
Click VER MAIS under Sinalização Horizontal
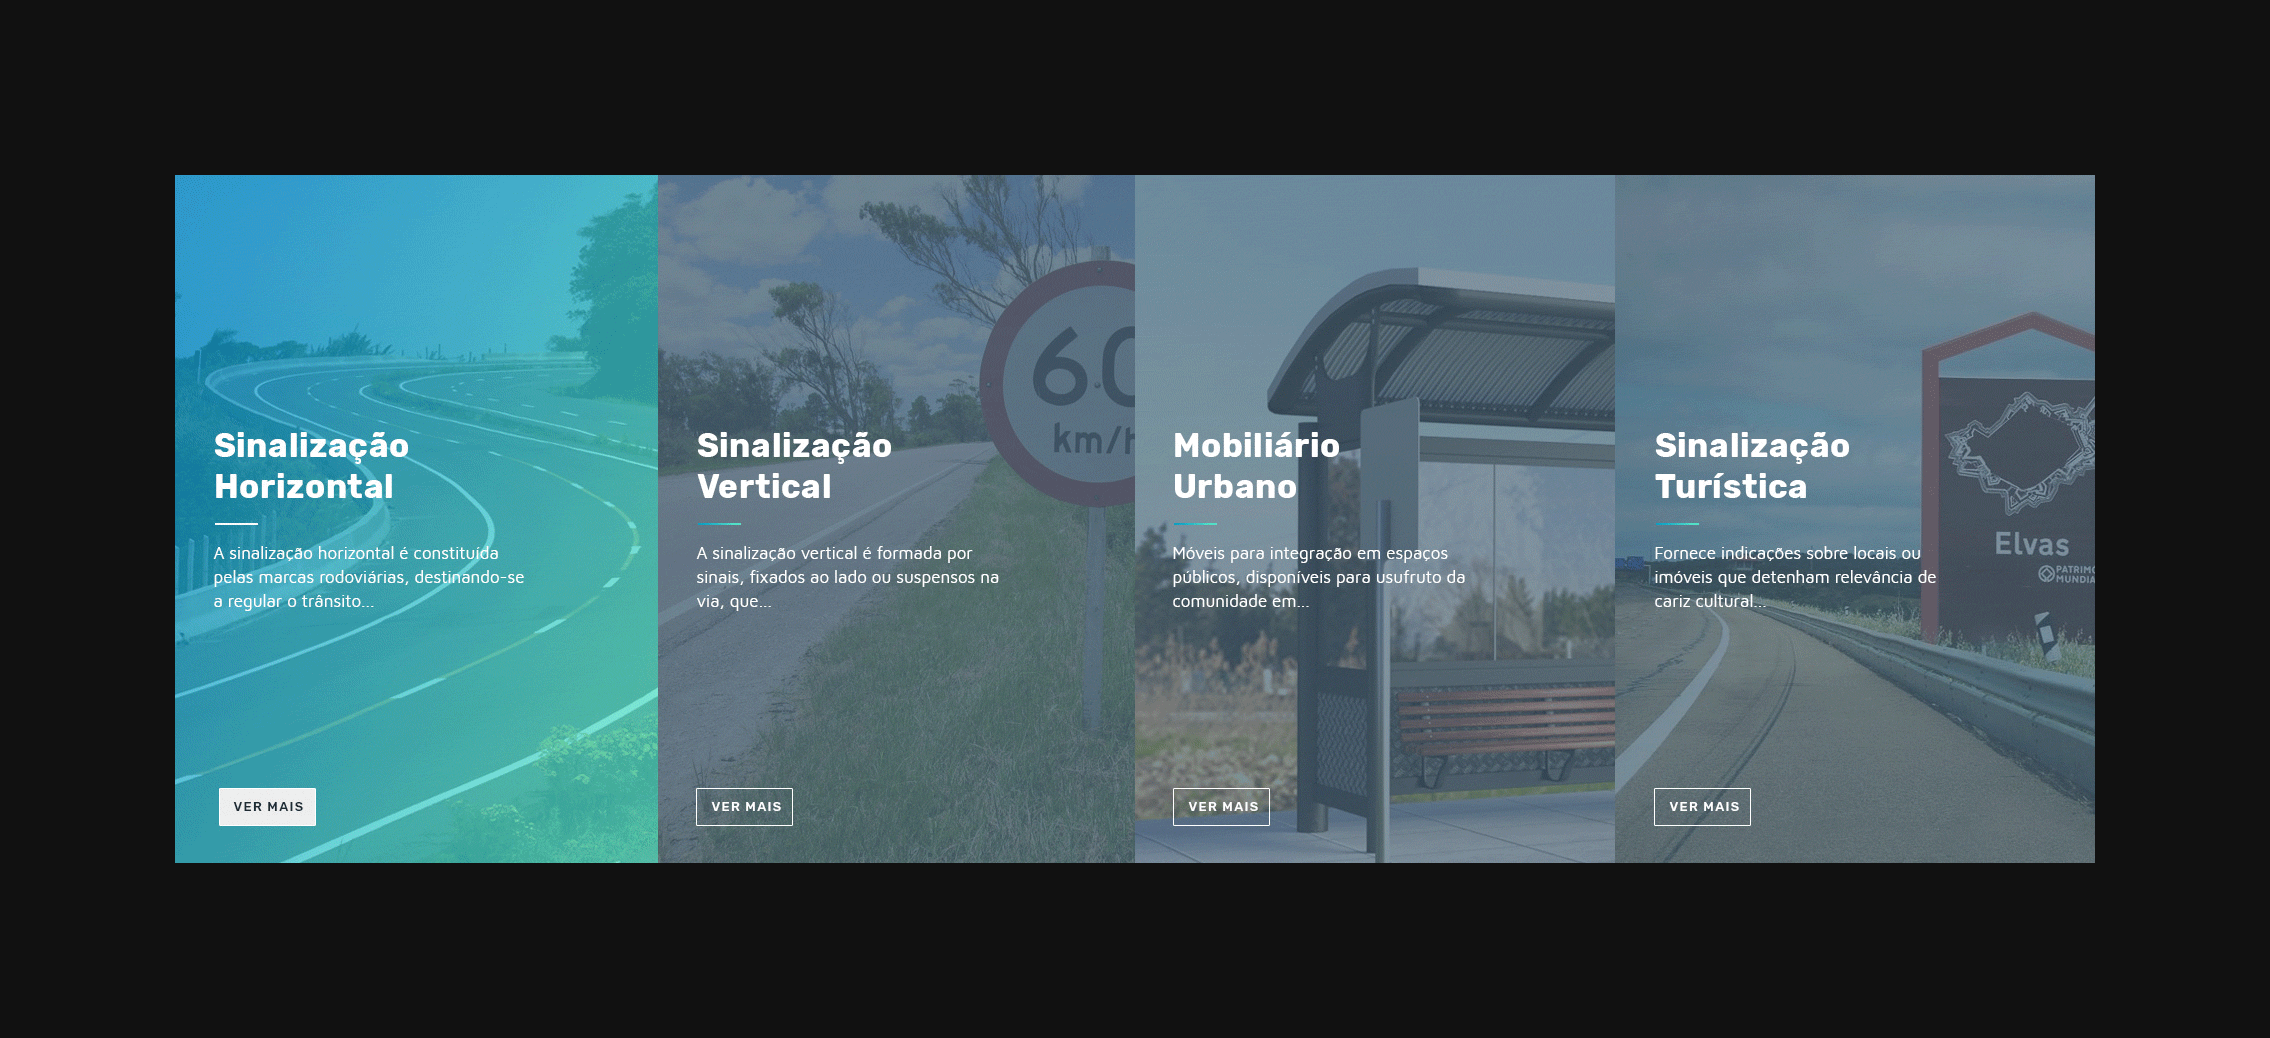(268, 807)
